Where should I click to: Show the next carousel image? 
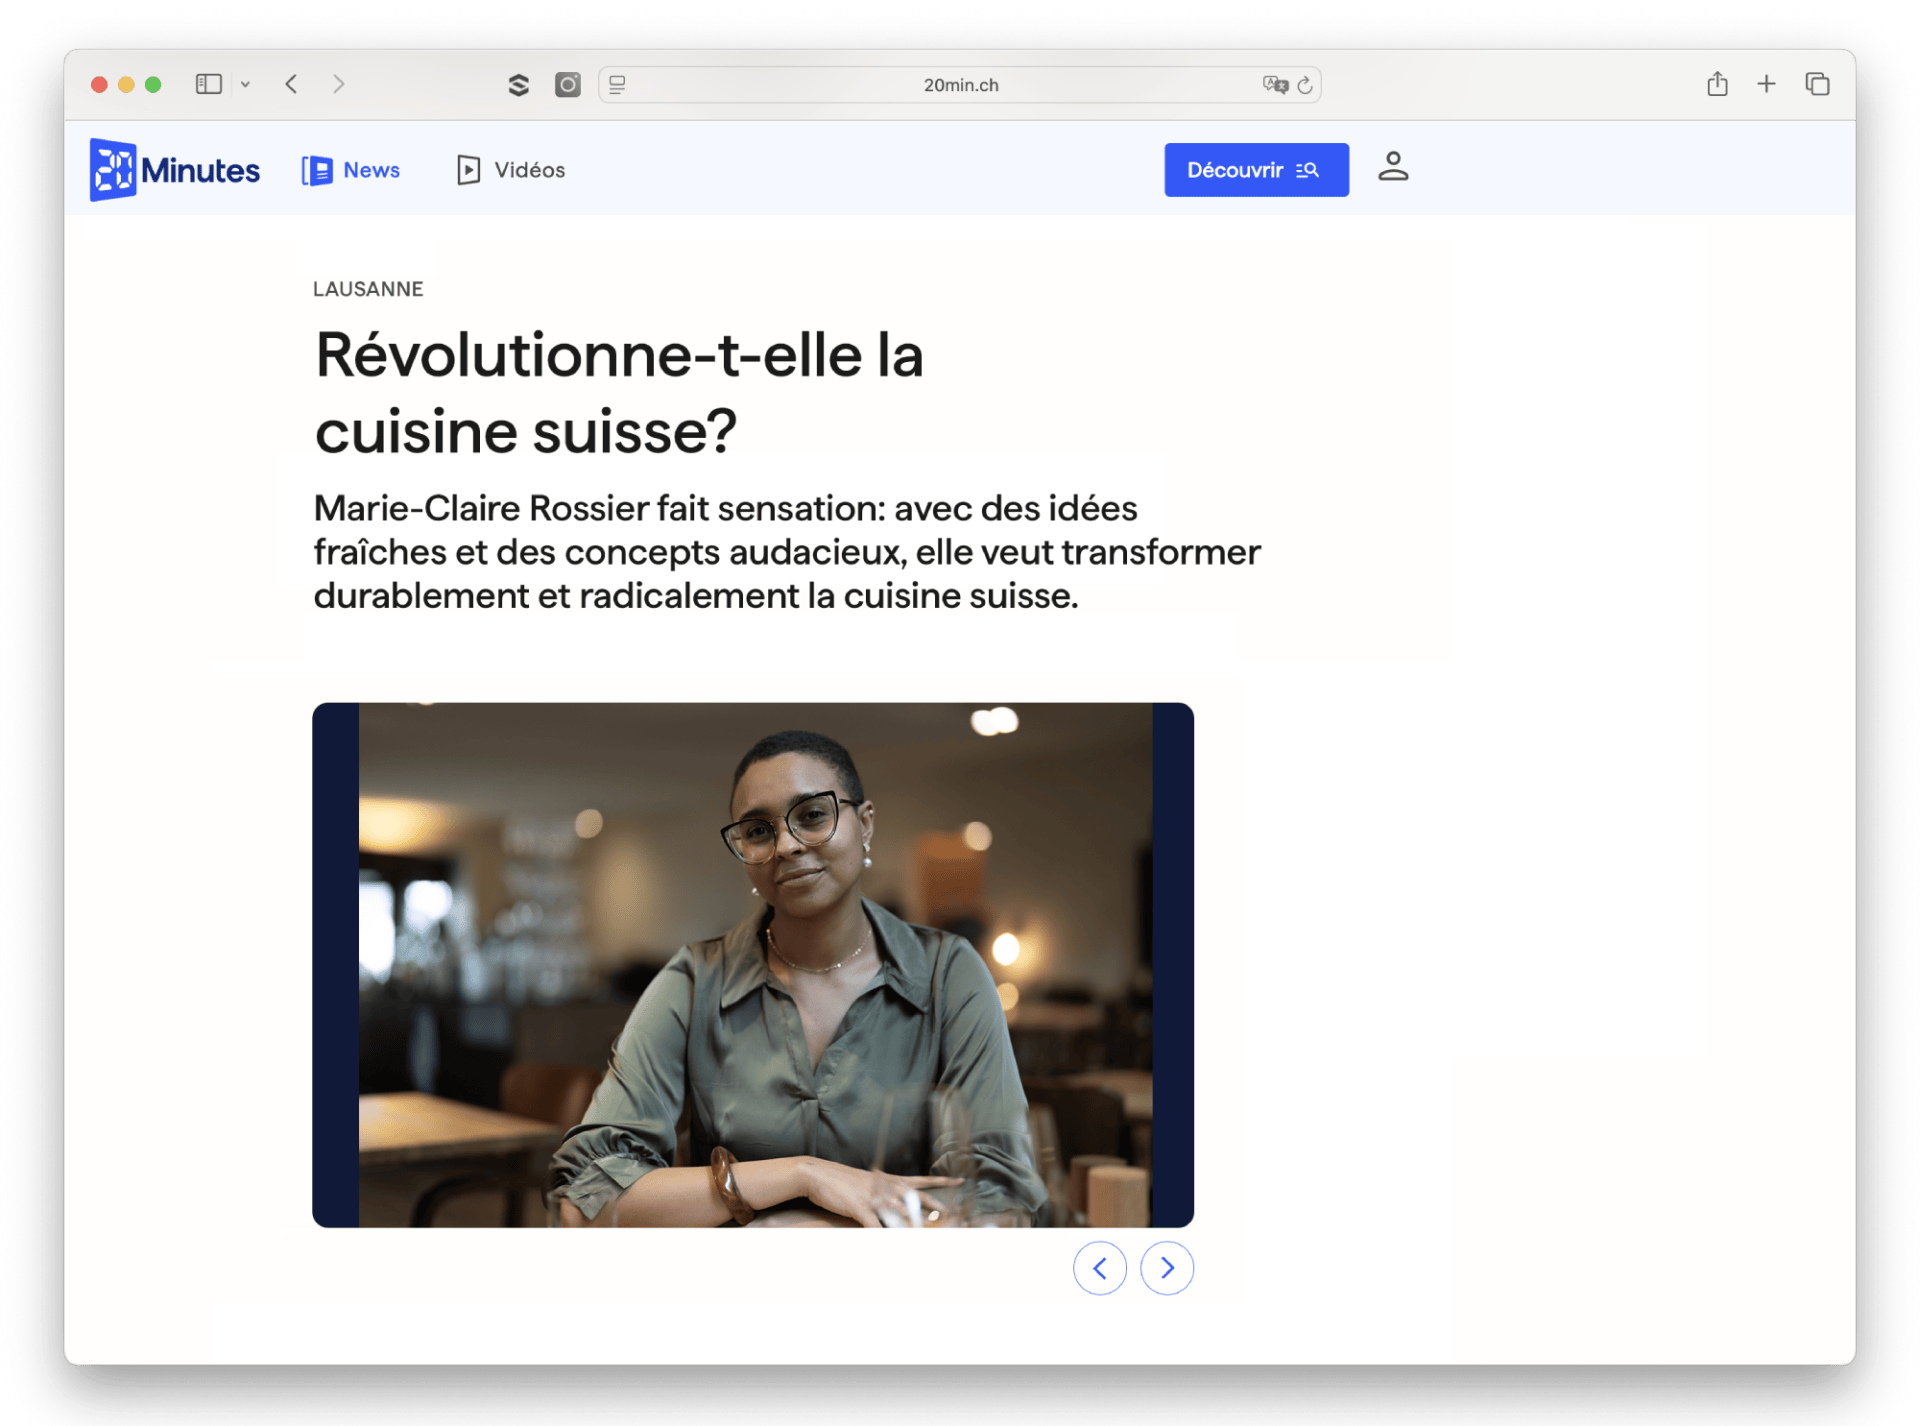(1167, 1268)
